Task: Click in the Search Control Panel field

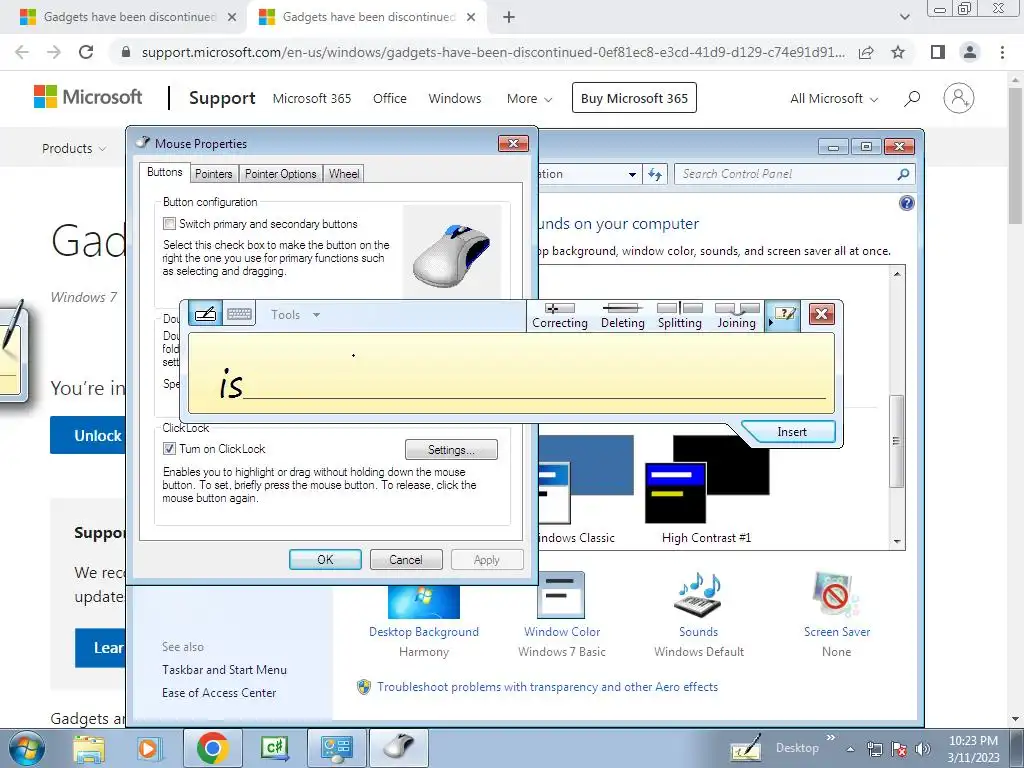Action: point(787,174)
